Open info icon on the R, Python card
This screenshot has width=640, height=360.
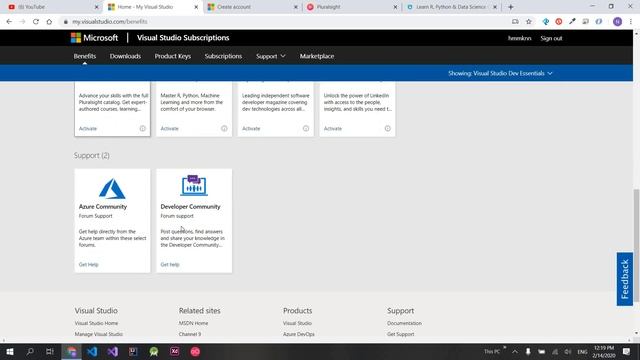224,128
